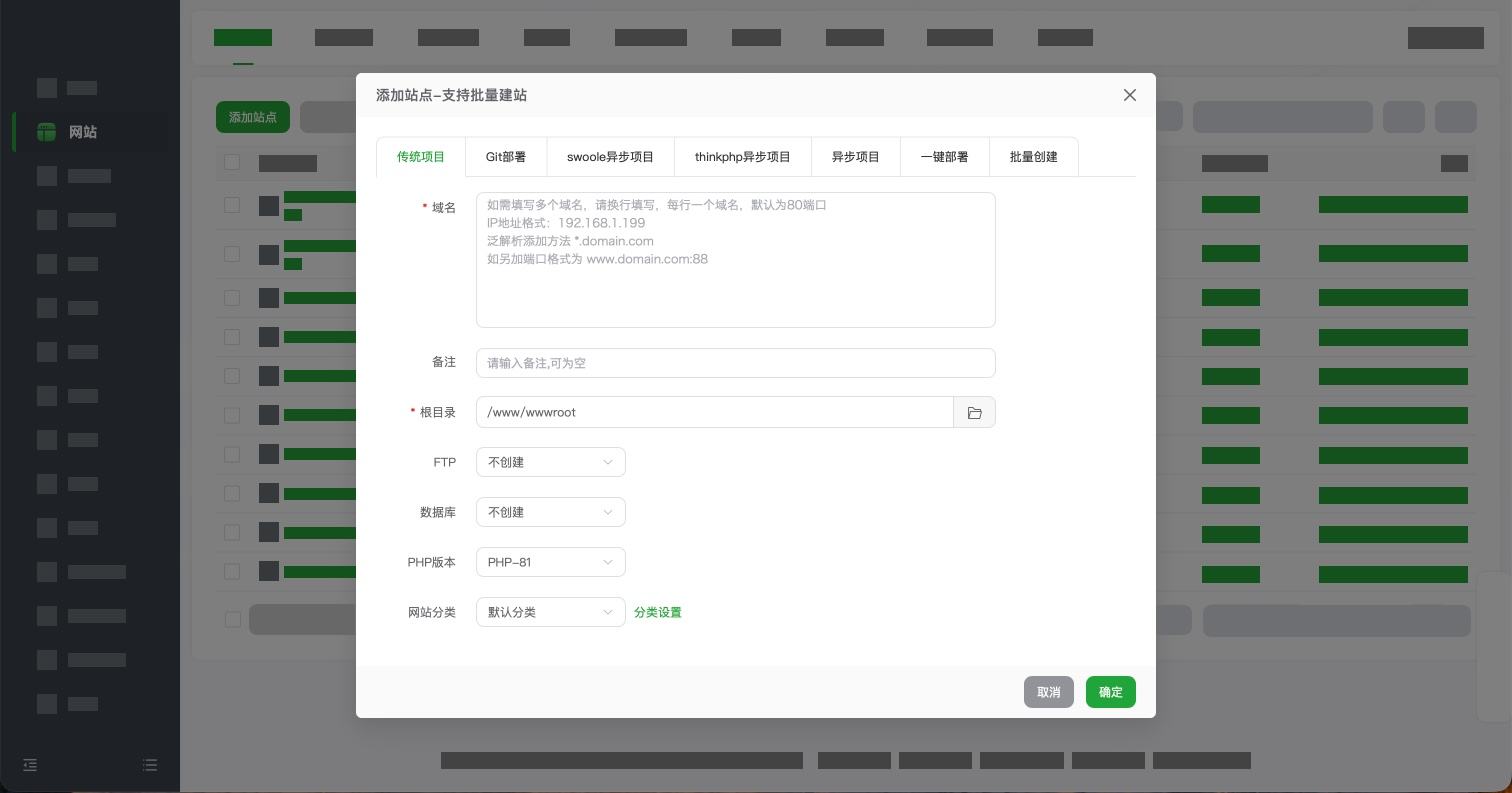Tick the checkbox beneath the sites table

[x=232, y=620]
